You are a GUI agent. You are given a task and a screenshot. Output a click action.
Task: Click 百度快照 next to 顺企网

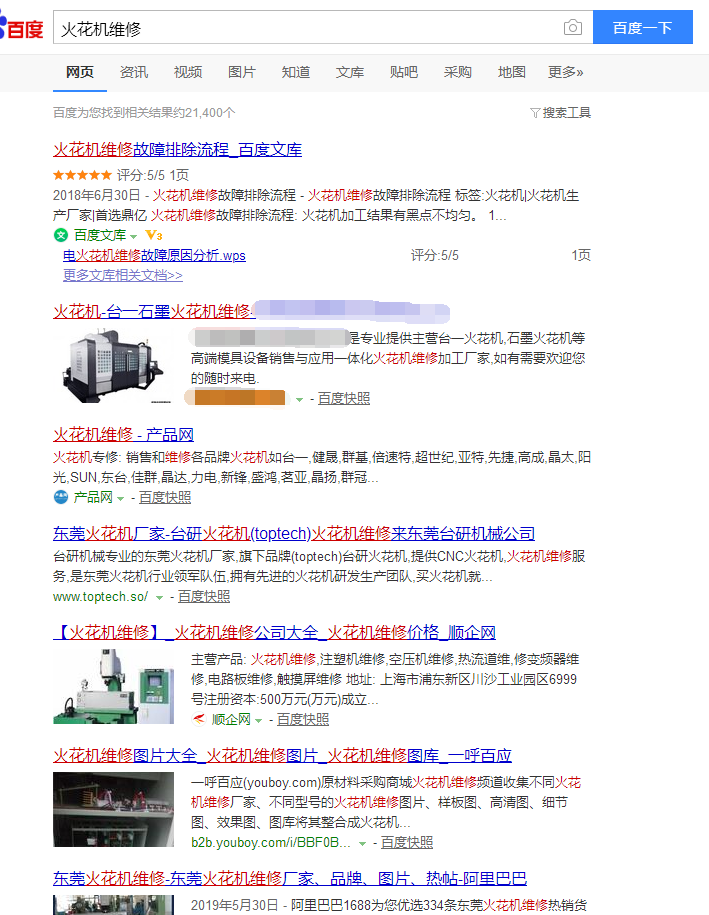303,720
